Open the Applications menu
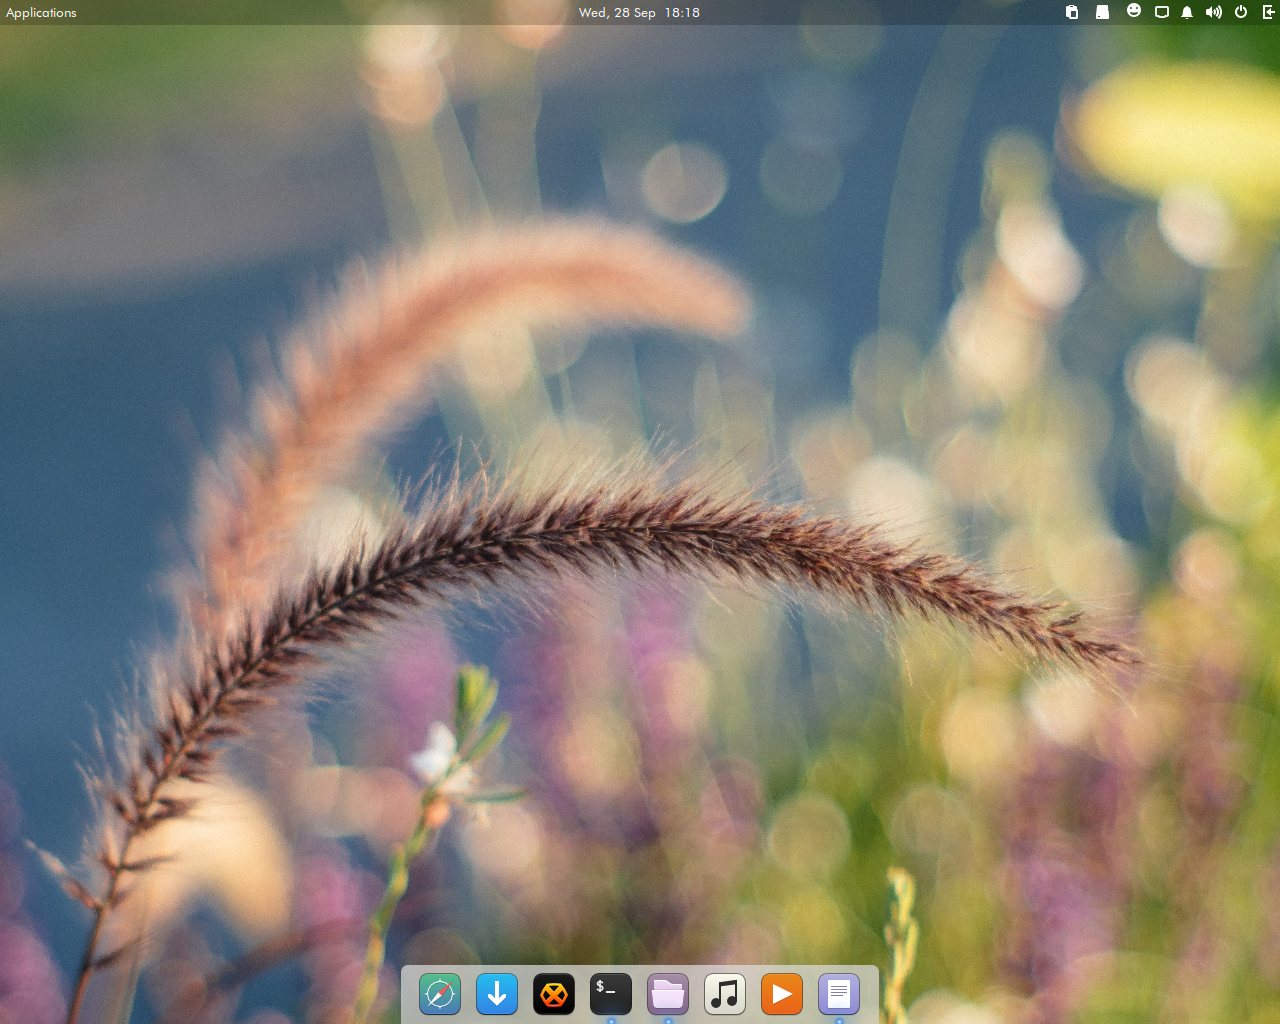The image size is (1280, 1024). coord(41,13)
